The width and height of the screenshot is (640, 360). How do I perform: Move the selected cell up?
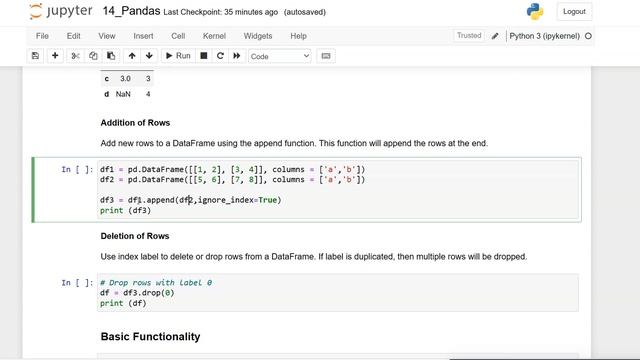(132, 56)
